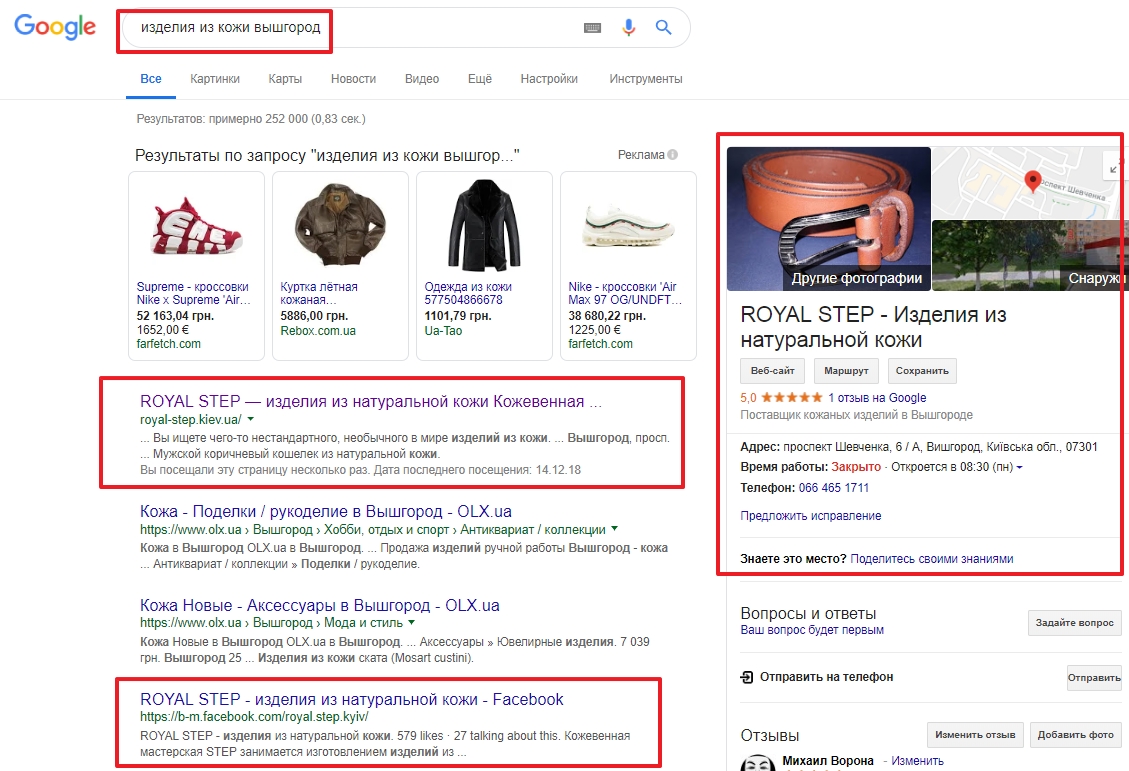
Task: Click Изменить link next to Михаил Ворона
Action: point(917,761)
